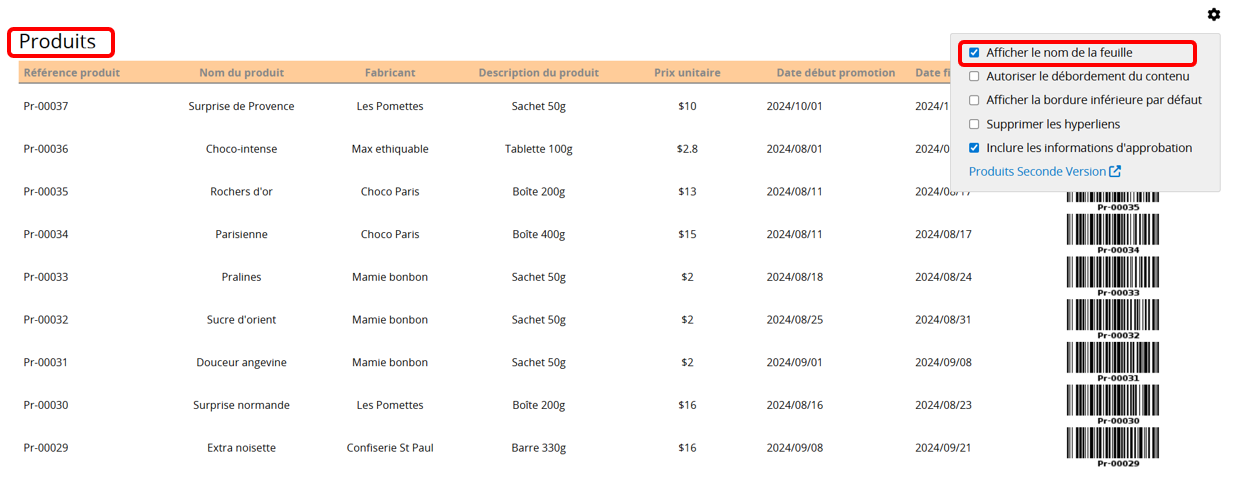
Task: Click the 'Référence produit' column header
Action: pyautogui.click(x=72, y=73)
